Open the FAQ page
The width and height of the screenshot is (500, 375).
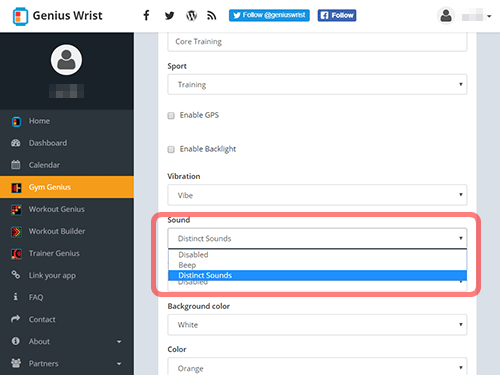(x=67, y=297)
